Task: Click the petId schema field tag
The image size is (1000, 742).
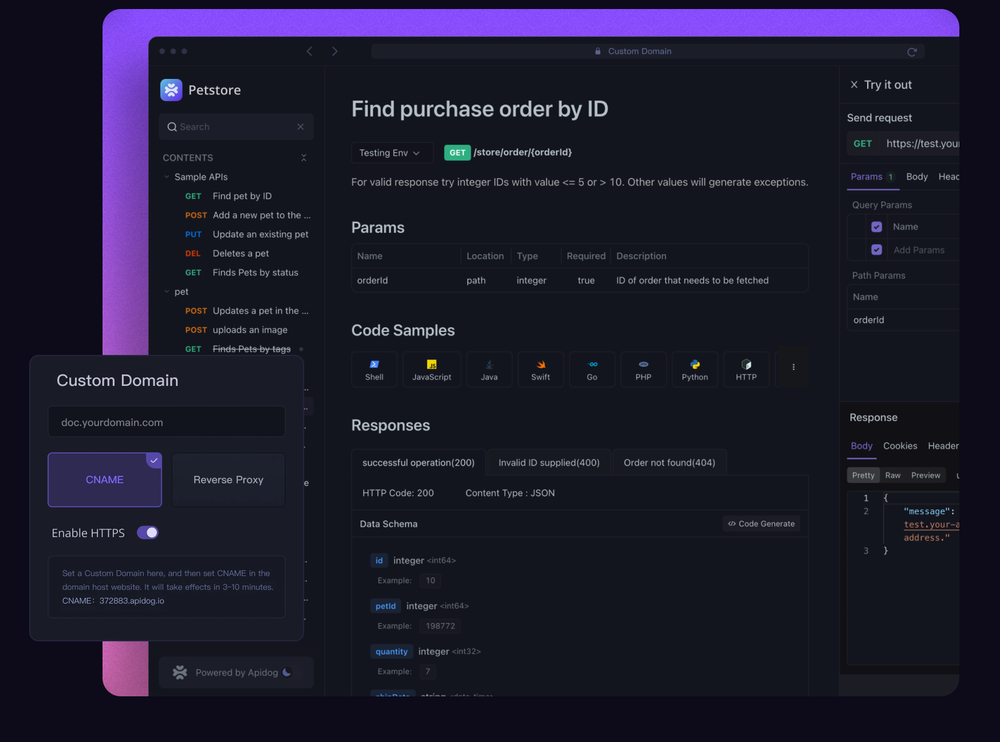Action: 385,606
